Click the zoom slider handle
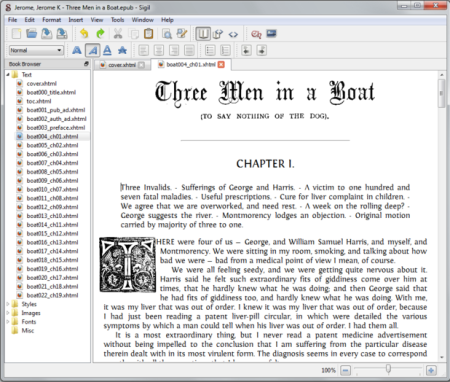The width and height of the screenshot is (450, 382). (388, 368)
